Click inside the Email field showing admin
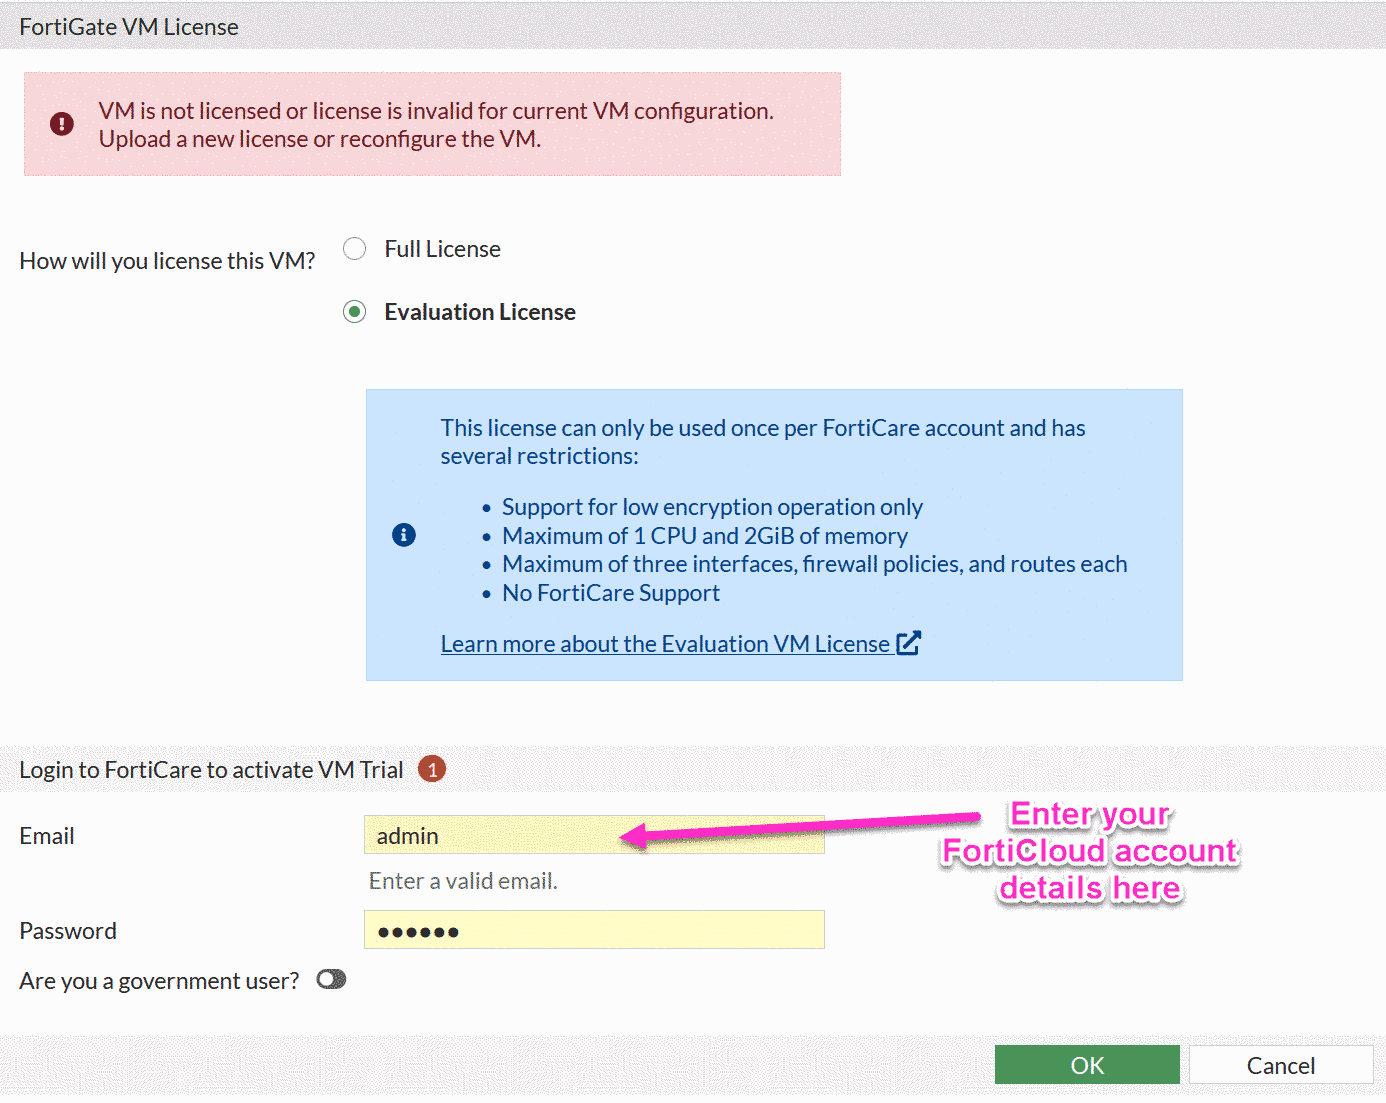1386x1103 pixels. point(594,835)
